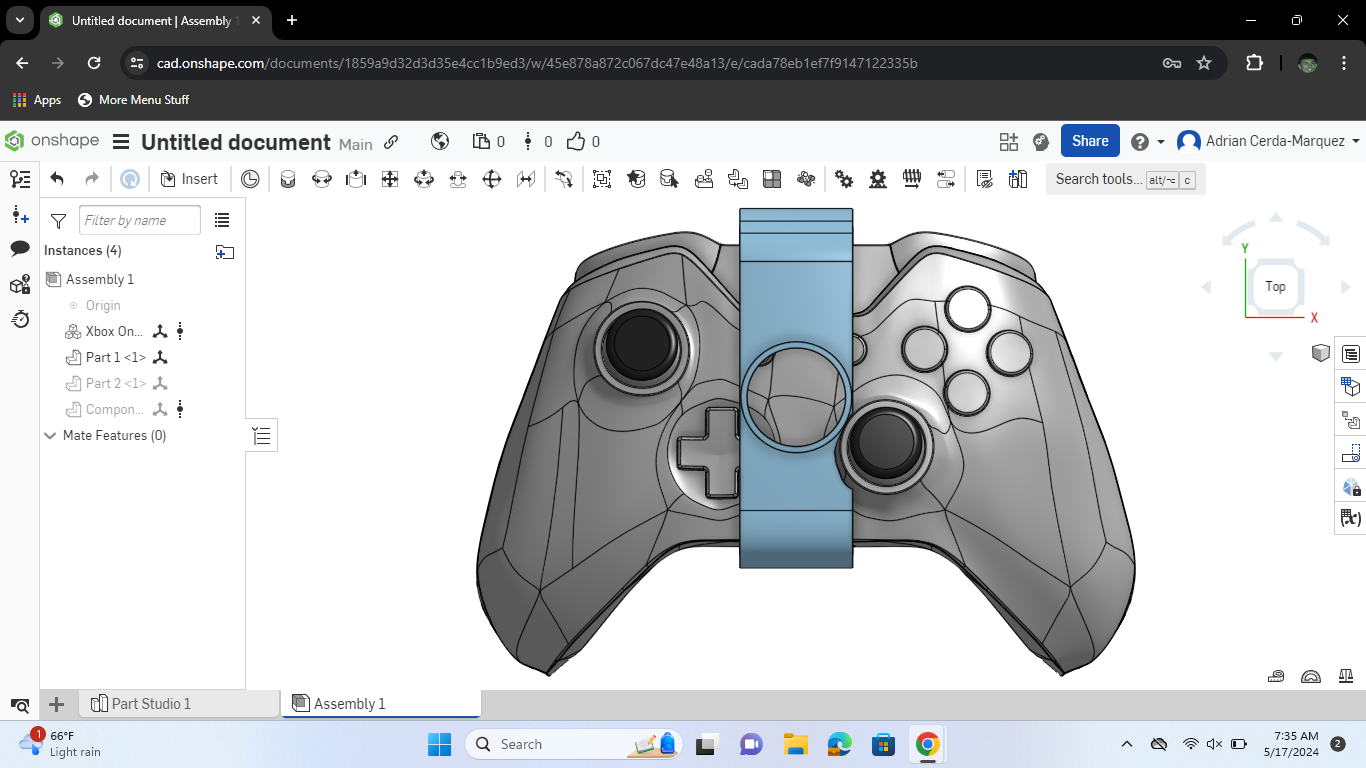The image size is (1366, 768).
Task: Open More Menu Stuff bookmark
Action: click(133, 100)
